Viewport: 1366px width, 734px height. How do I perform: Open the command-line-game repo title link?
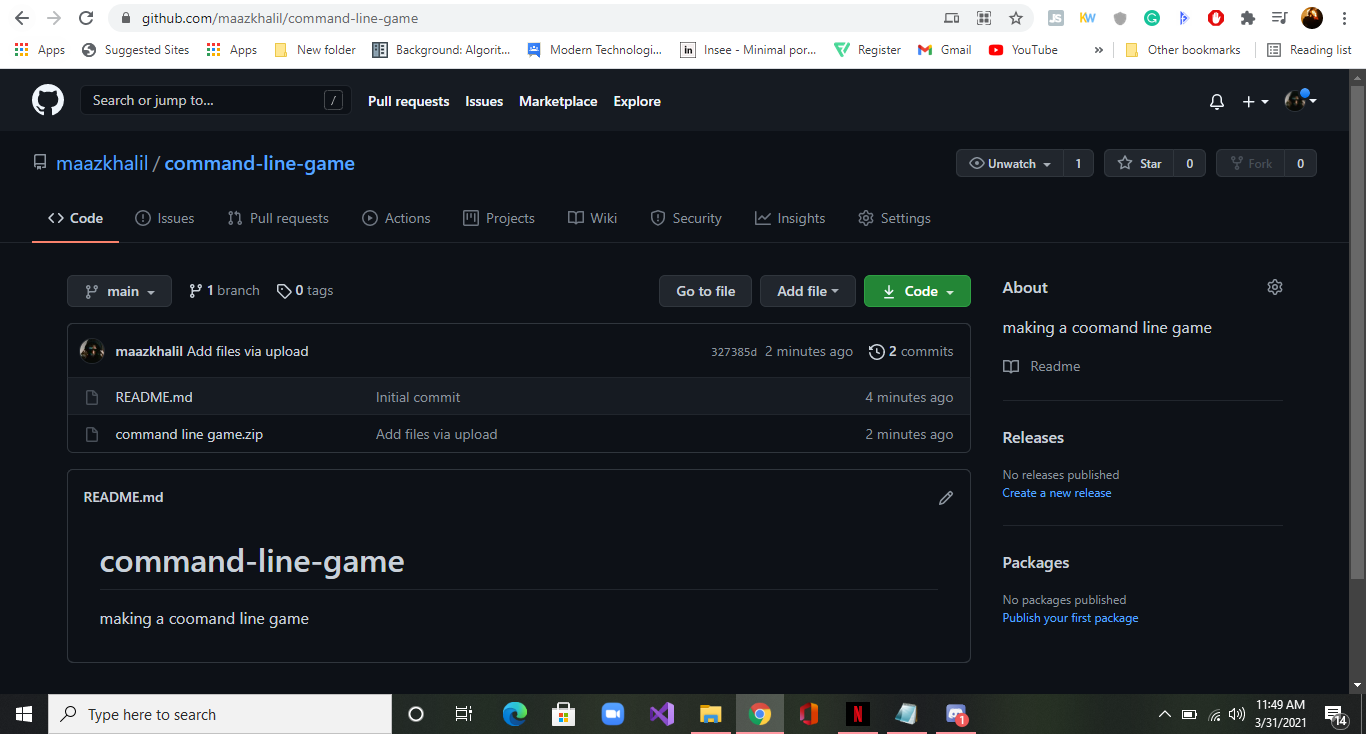pyautogui.click(x=259, y=163)
